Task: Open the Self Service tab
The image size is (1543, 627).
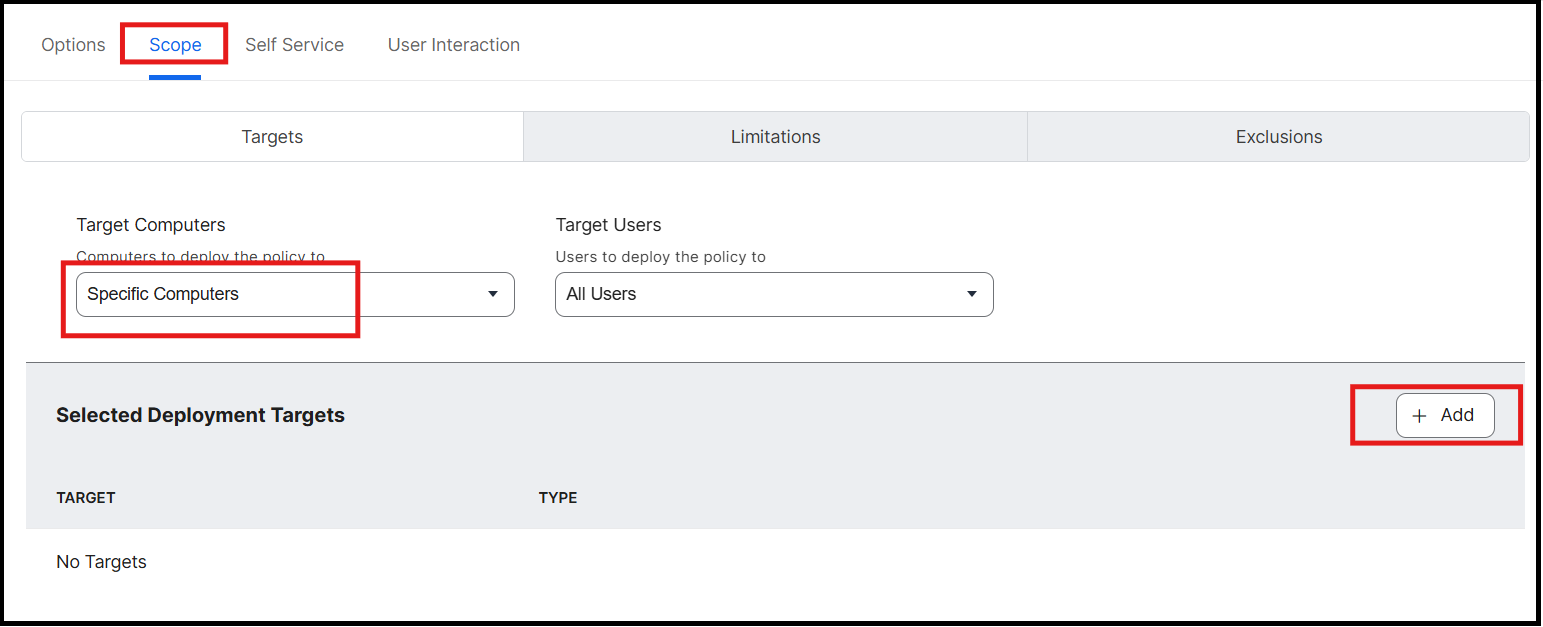Action: pos(294,45)
